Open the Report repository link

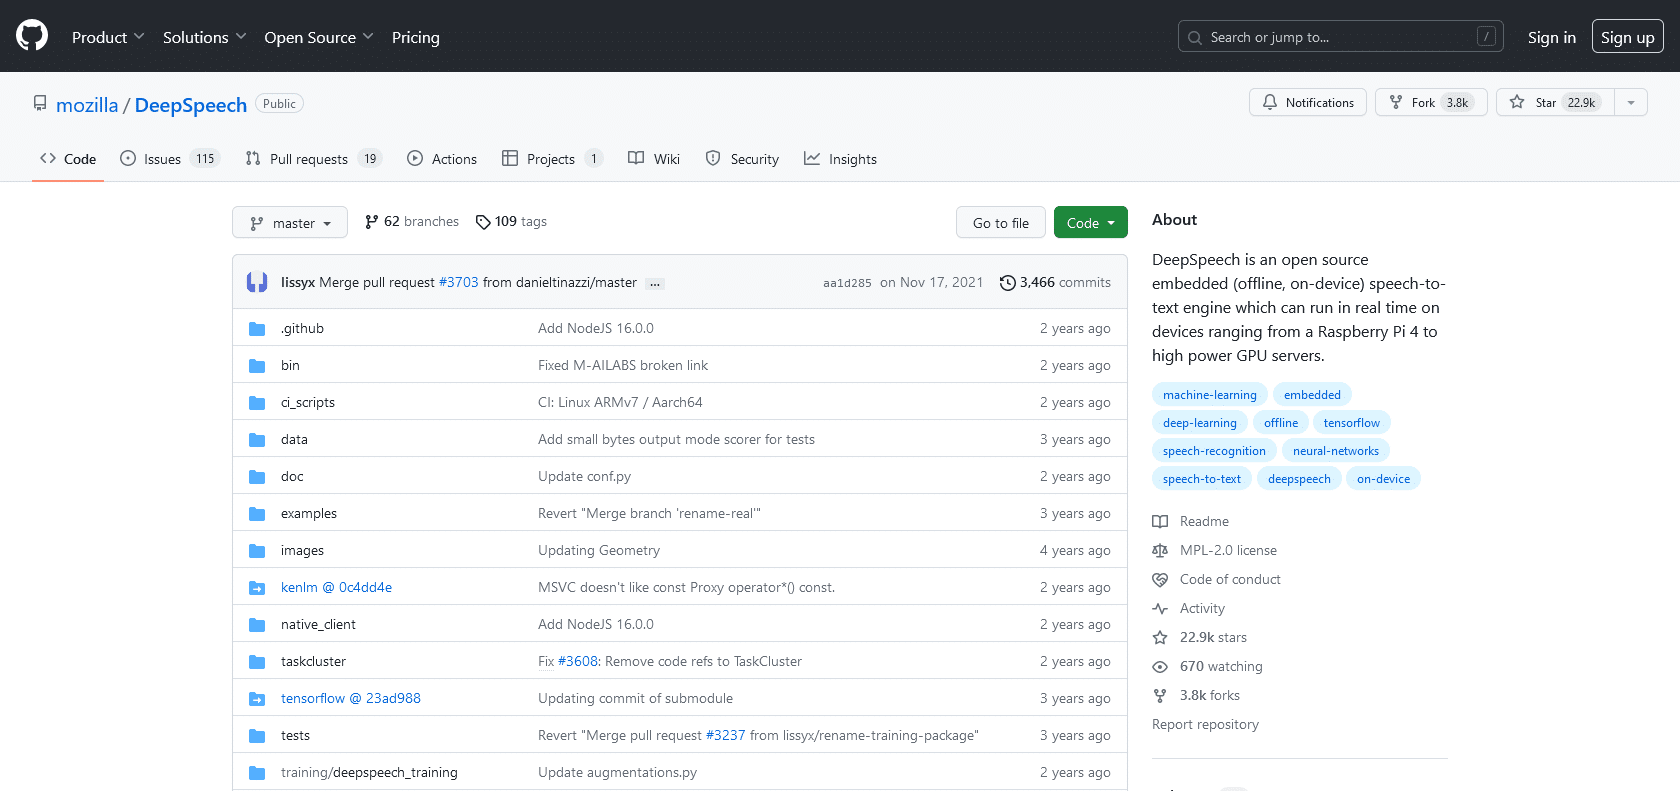coord(1205,725)
